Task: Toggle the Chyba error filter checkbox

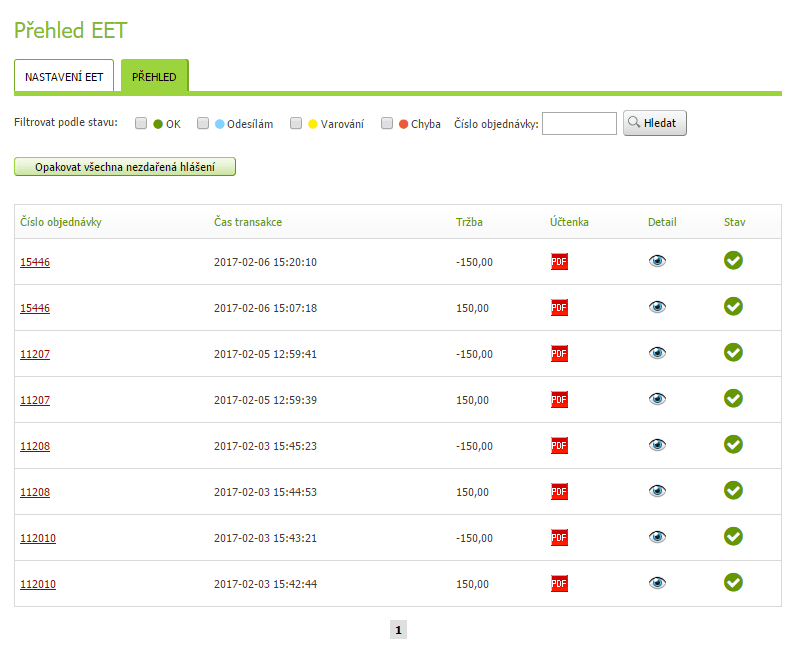Action: click(387, 124)
